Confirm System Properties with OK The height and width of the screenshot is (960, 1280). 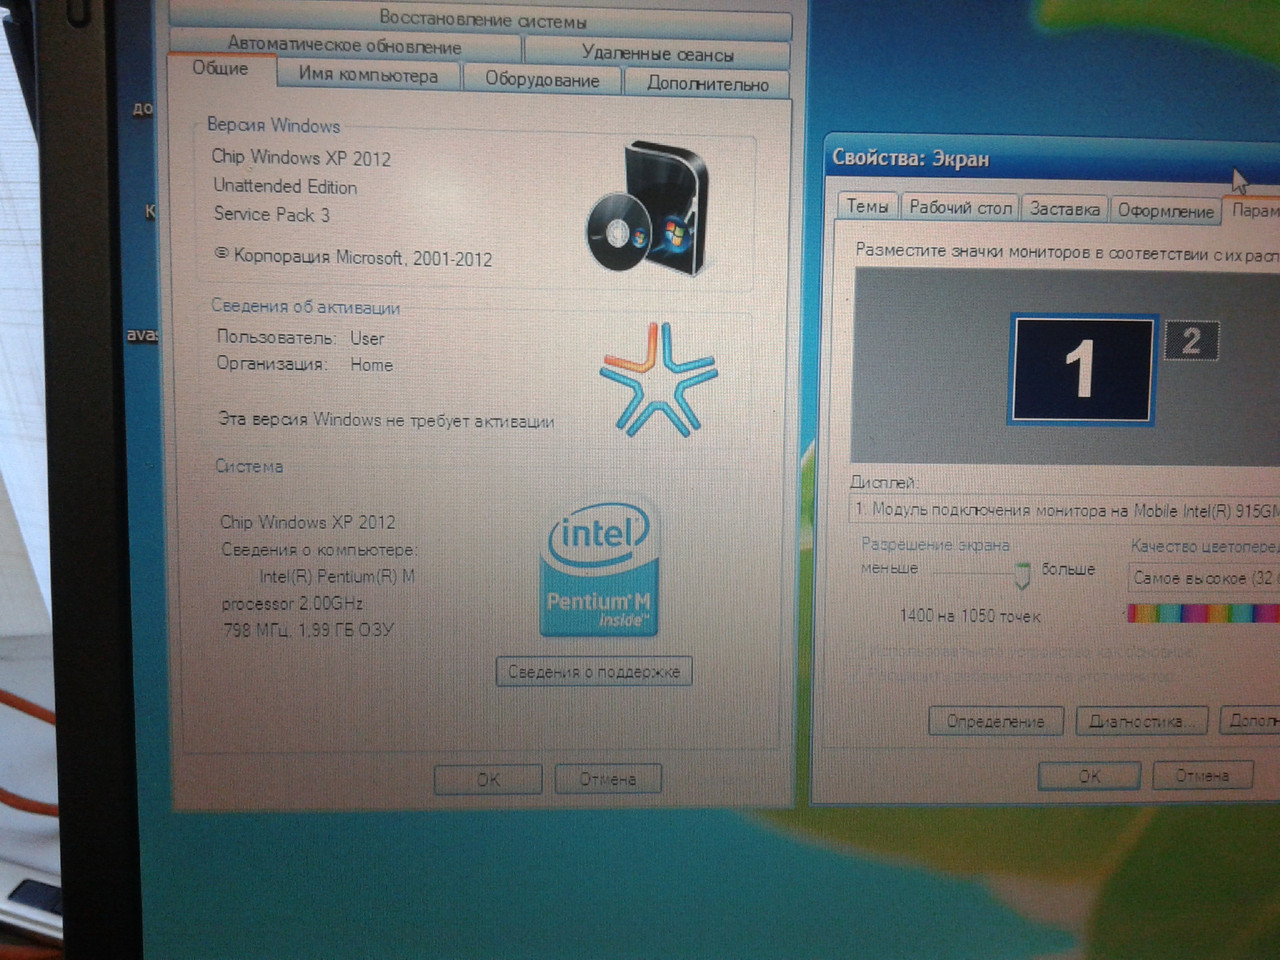coord(488,779)
